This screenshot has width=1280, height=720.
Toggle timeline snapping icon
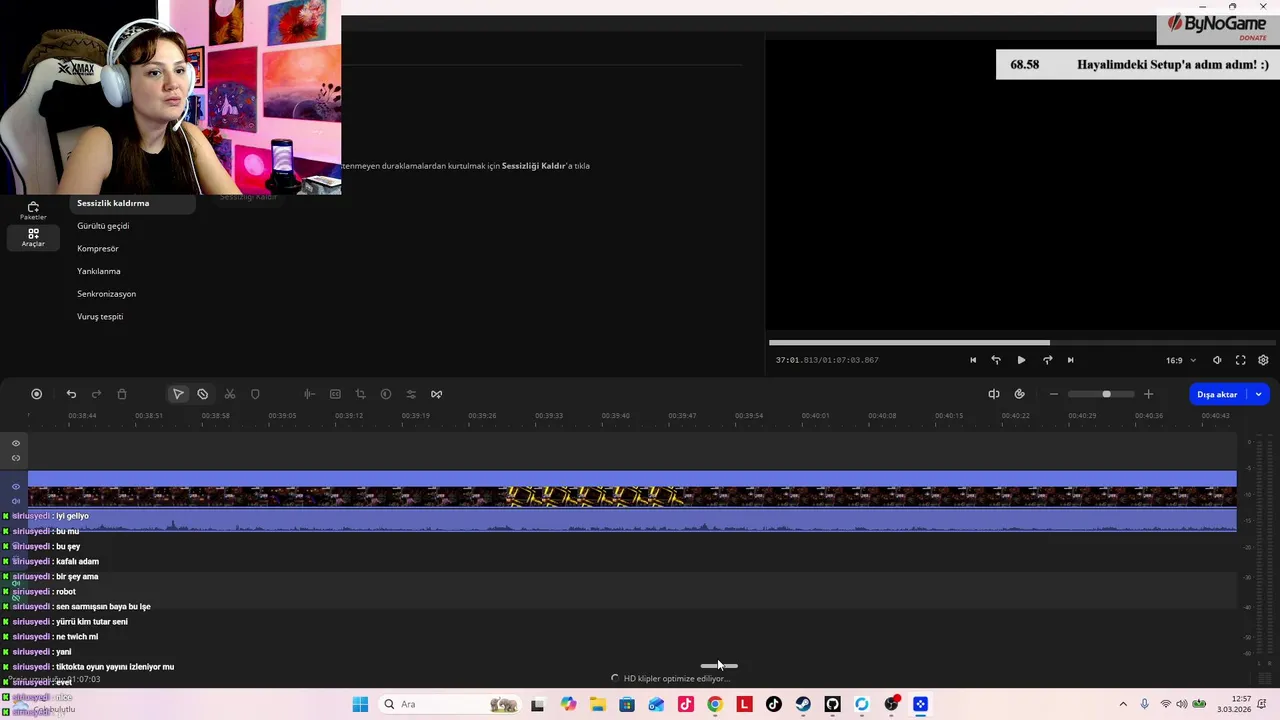[x=994, y=394]
